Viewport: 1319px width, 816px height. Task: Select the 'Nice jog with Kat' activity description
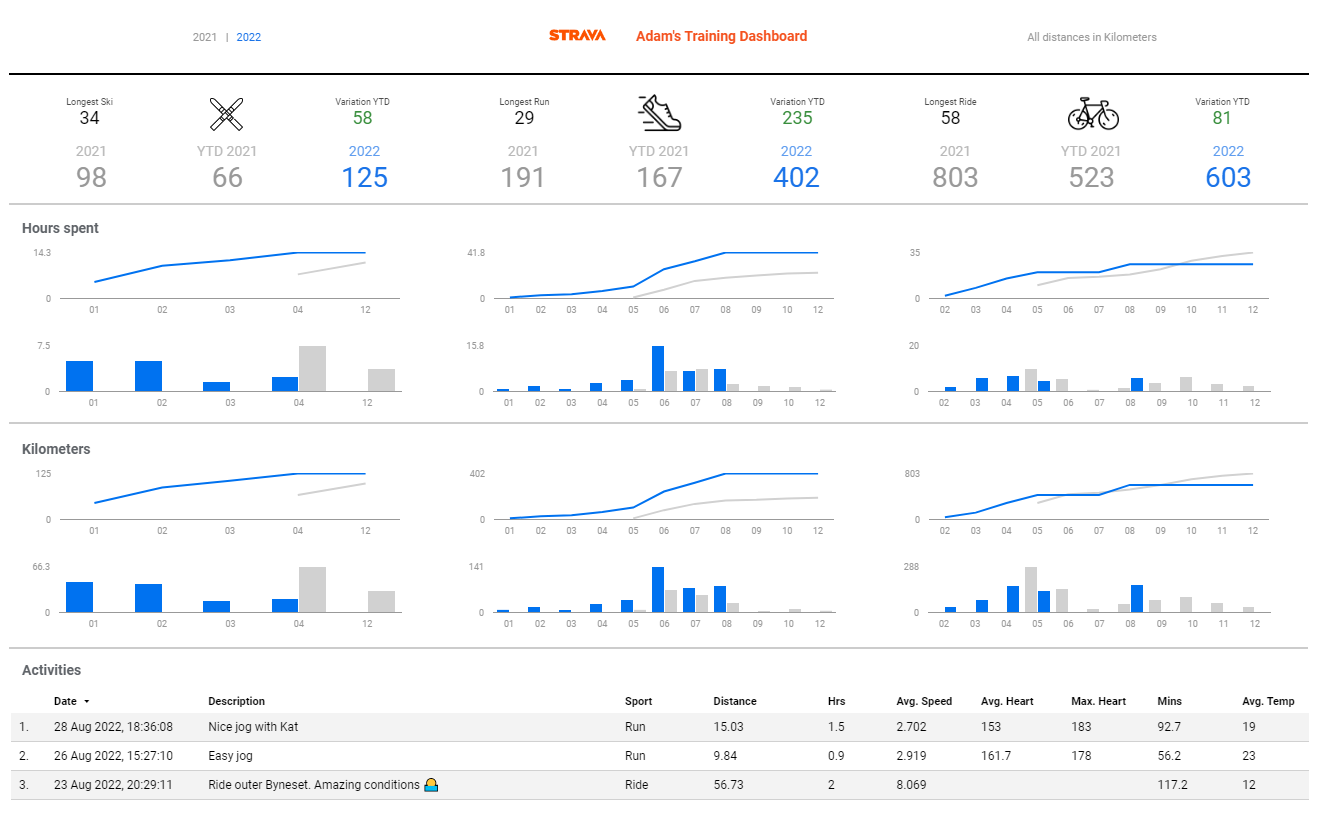pyautogui.click(x=253, y=727)
